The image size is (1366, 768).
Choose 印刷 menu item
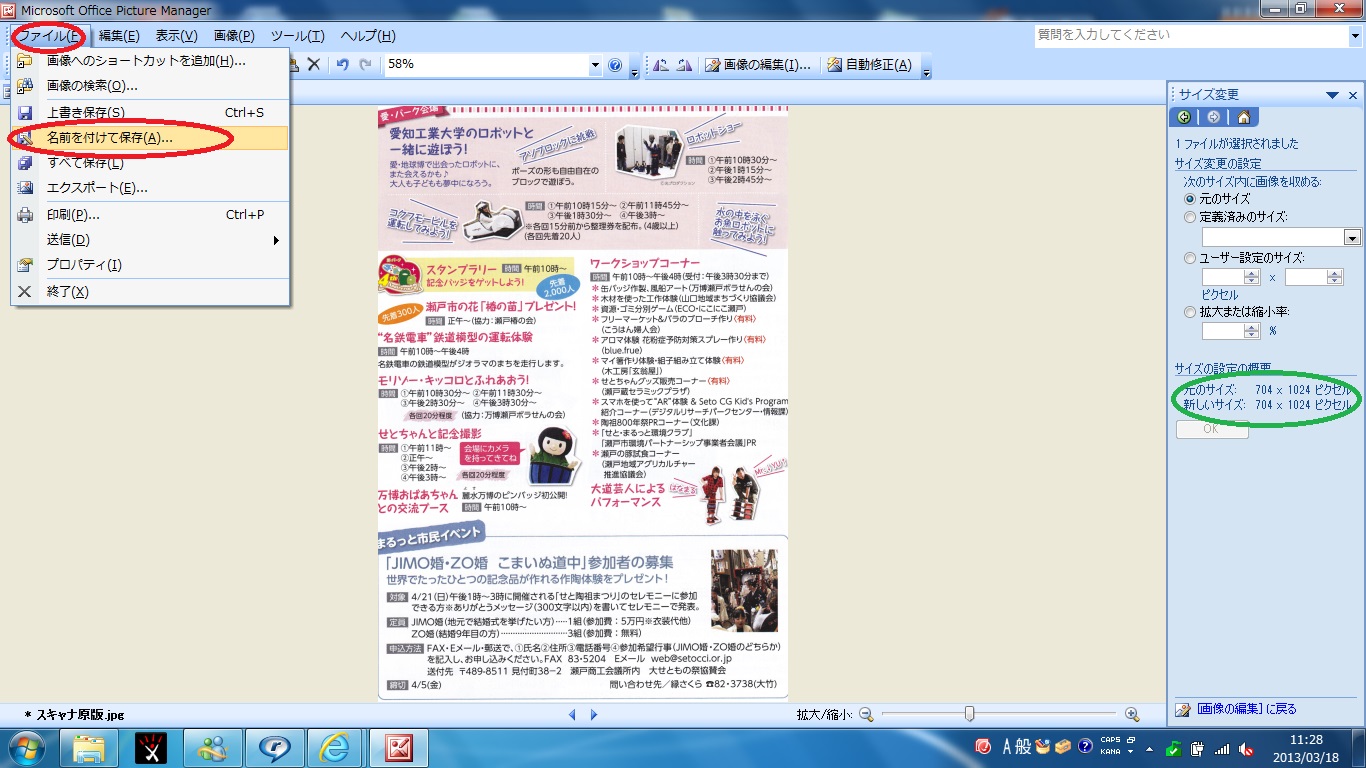pos(150,215)
